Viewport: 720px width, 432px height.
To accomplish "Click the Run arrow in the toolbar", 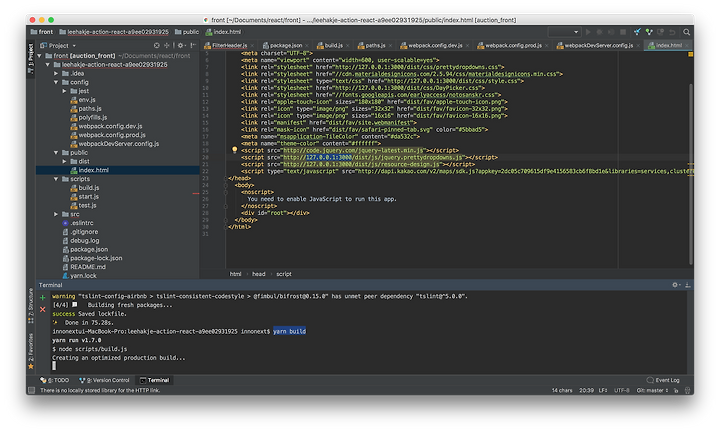I will pos(588,32).
